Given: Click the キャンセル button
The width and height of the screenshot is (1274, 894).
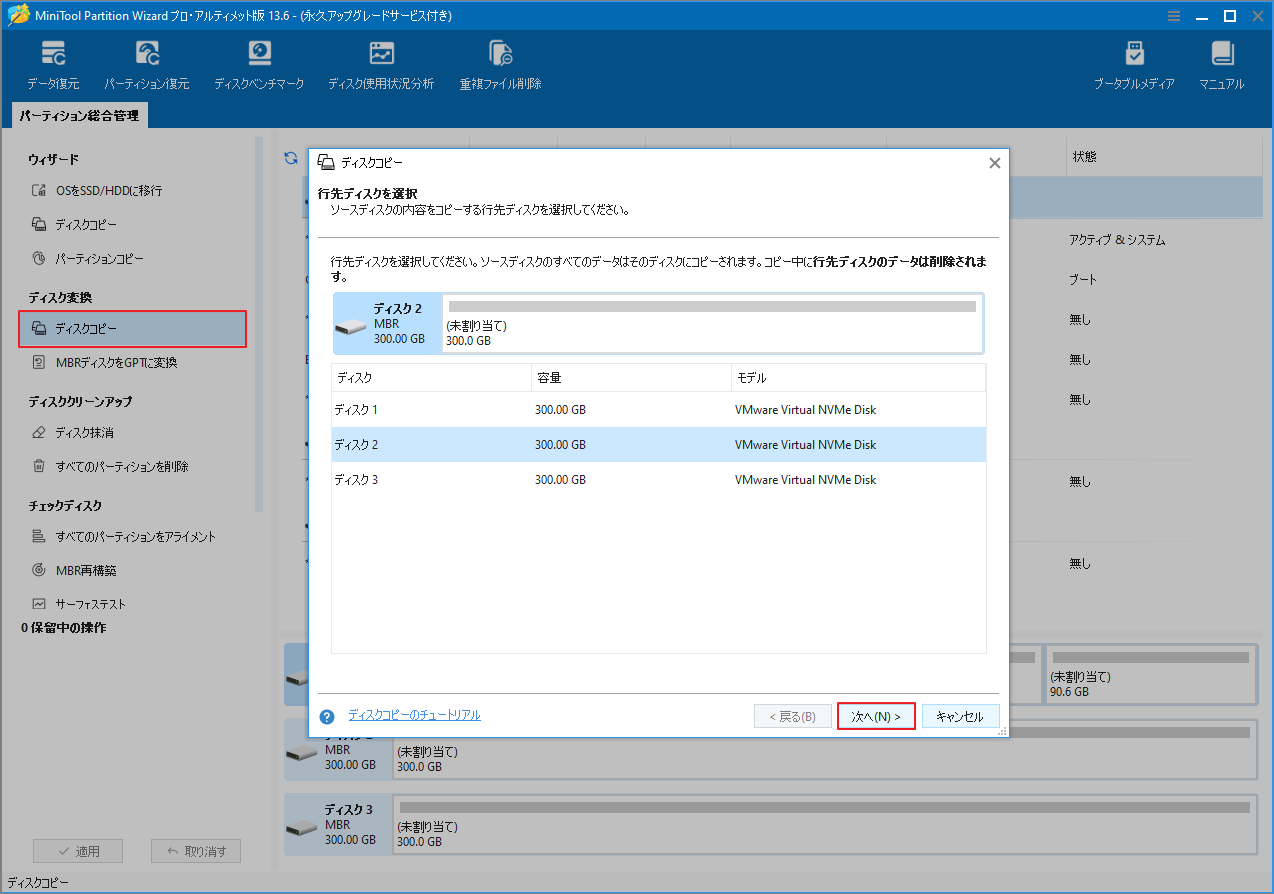Looking at the screenshot, I should [960, 715].
